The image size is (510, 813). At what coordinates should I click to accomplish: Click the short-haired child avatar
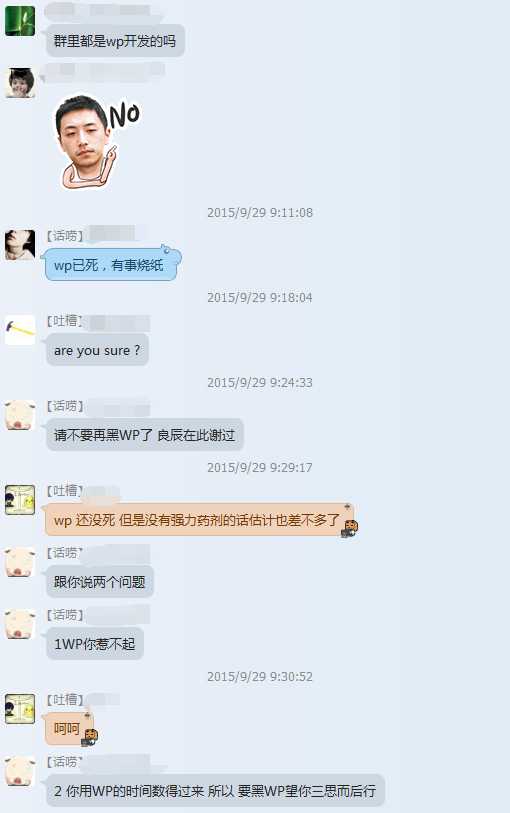(20, 82)
